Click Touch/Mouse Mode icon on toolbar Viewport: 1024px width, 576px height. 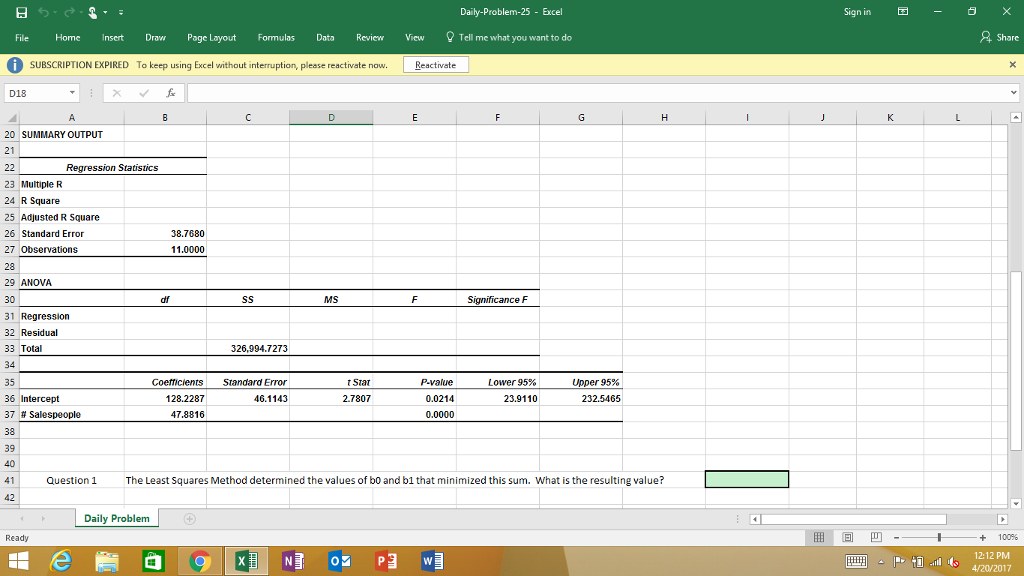93,12
